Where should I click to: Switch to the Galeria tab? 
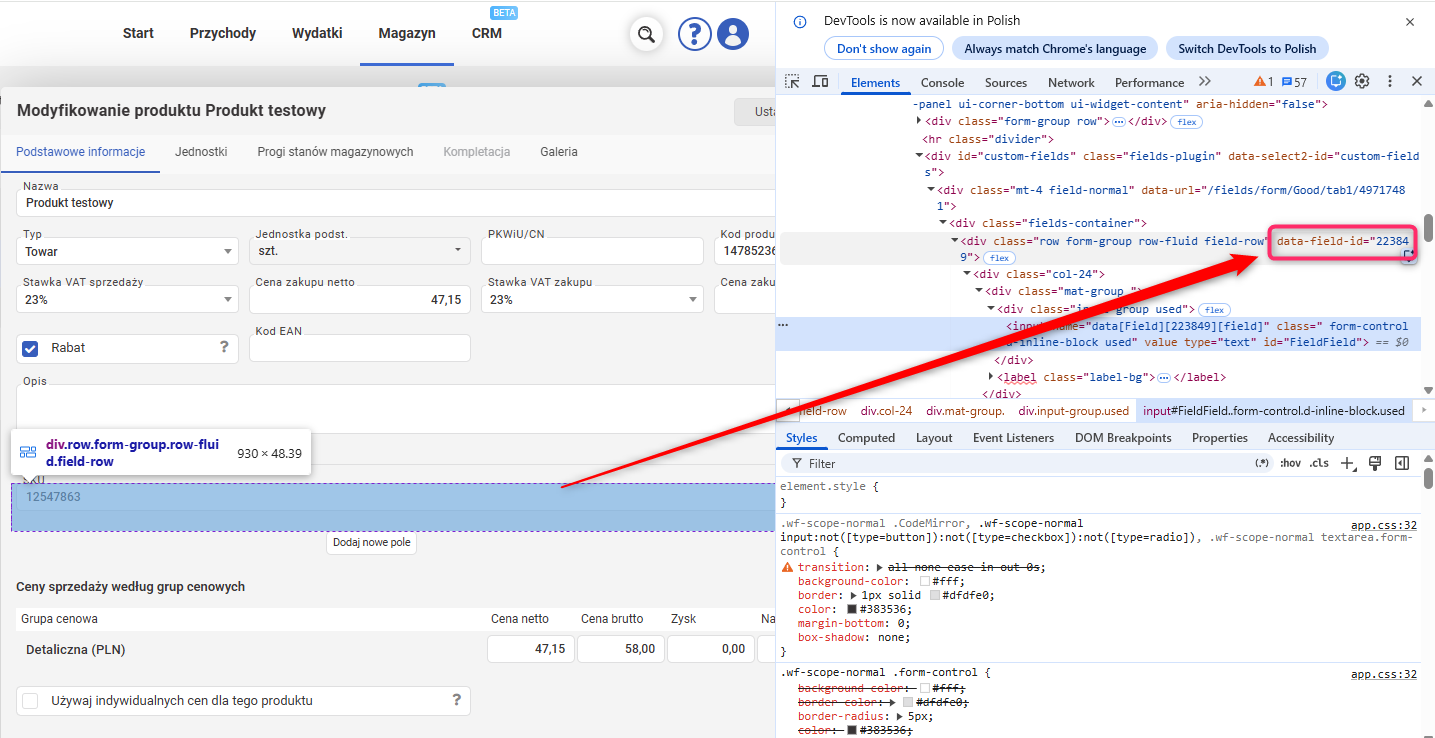click(x=559, y=152)
